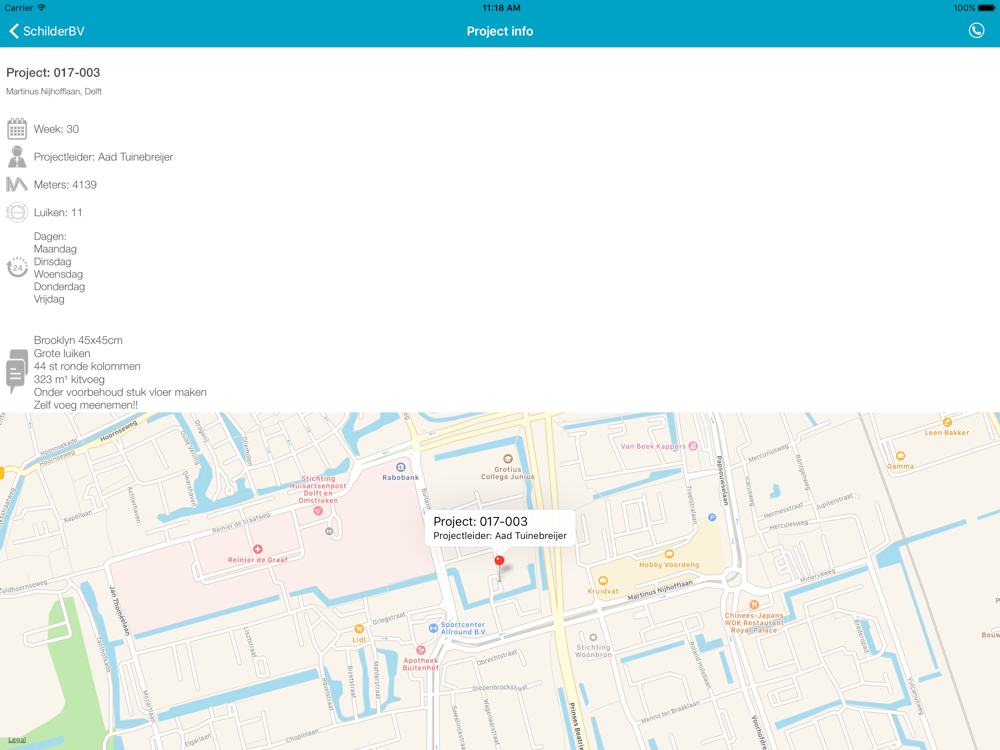Tap the Project 017-003 map callout
Image resolution: width=1000 pixels, height=750 pixels.
click(x=500, y=528)
